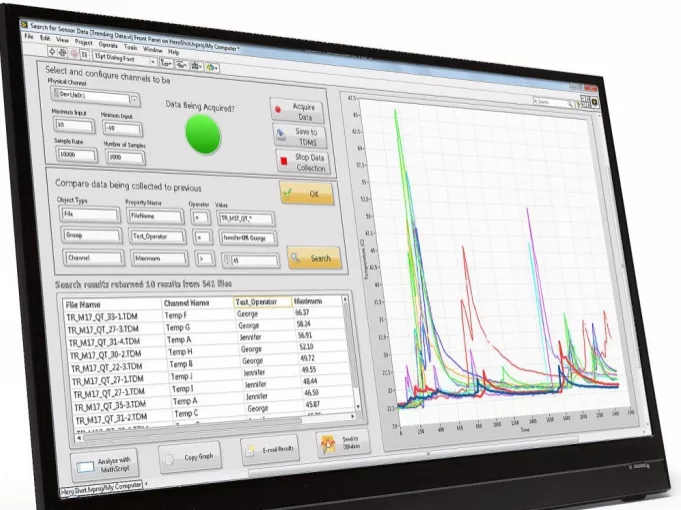Click the context help question mark icon
The image size is (681, 510).
click(578, 104)
